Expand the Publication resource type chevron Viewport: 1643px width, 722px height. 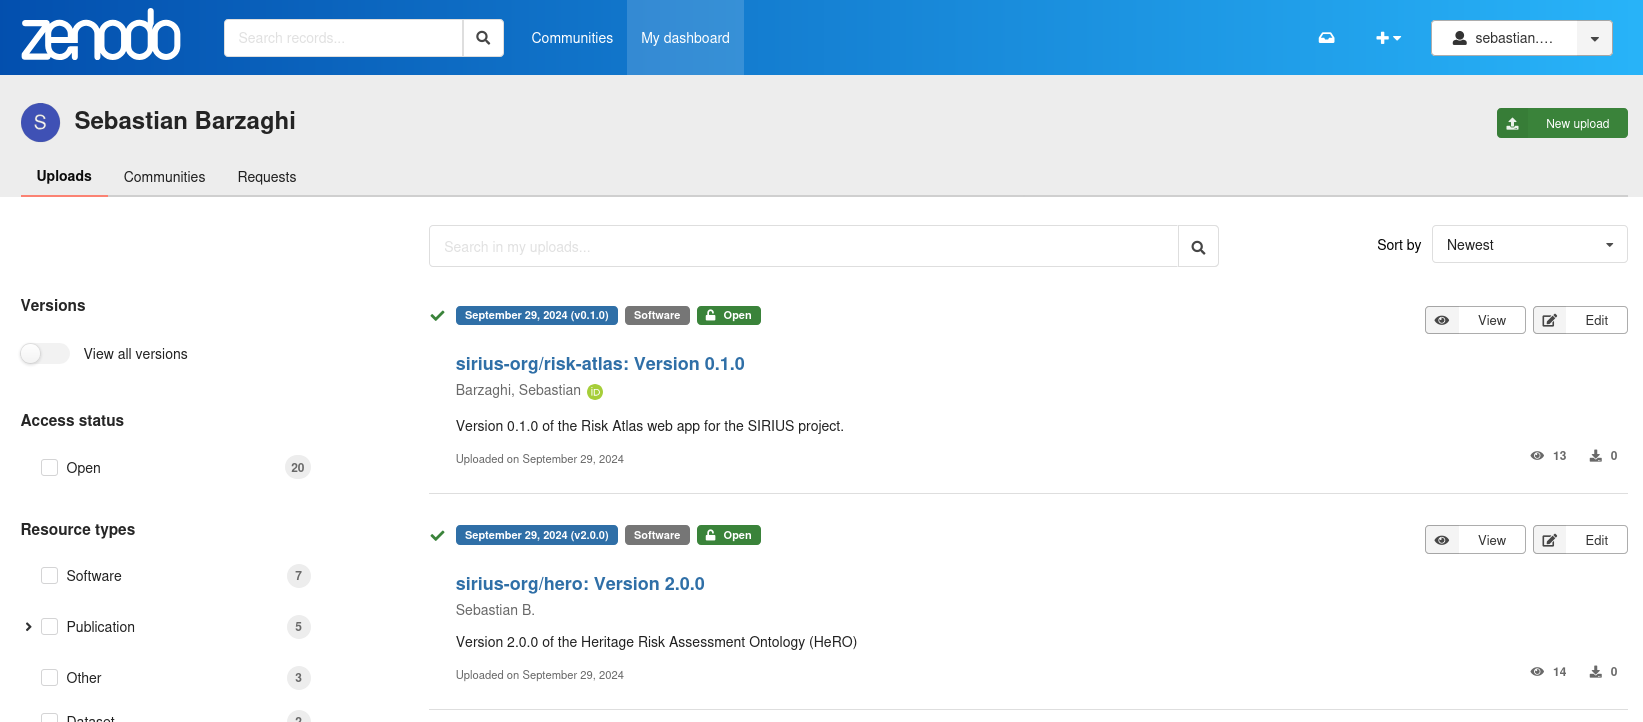coord(28,627)
